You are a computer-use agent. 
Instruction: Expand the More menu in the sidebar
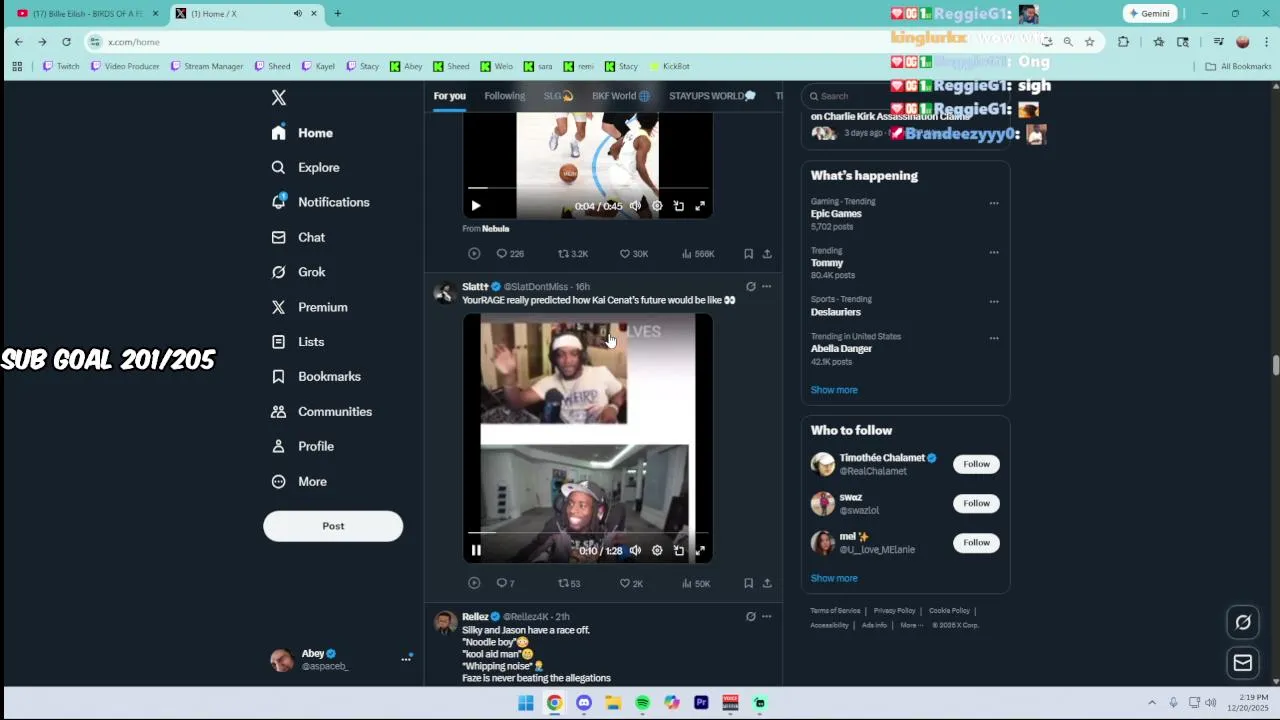pyautogui.click(x=299, y=481)
